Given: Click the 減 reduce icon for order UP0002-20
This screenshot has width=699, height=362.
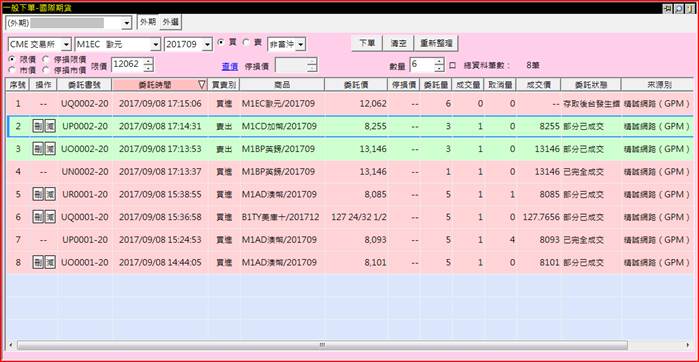Looking at the screenshot, I should pyautogui.click(x=50, y=126).
